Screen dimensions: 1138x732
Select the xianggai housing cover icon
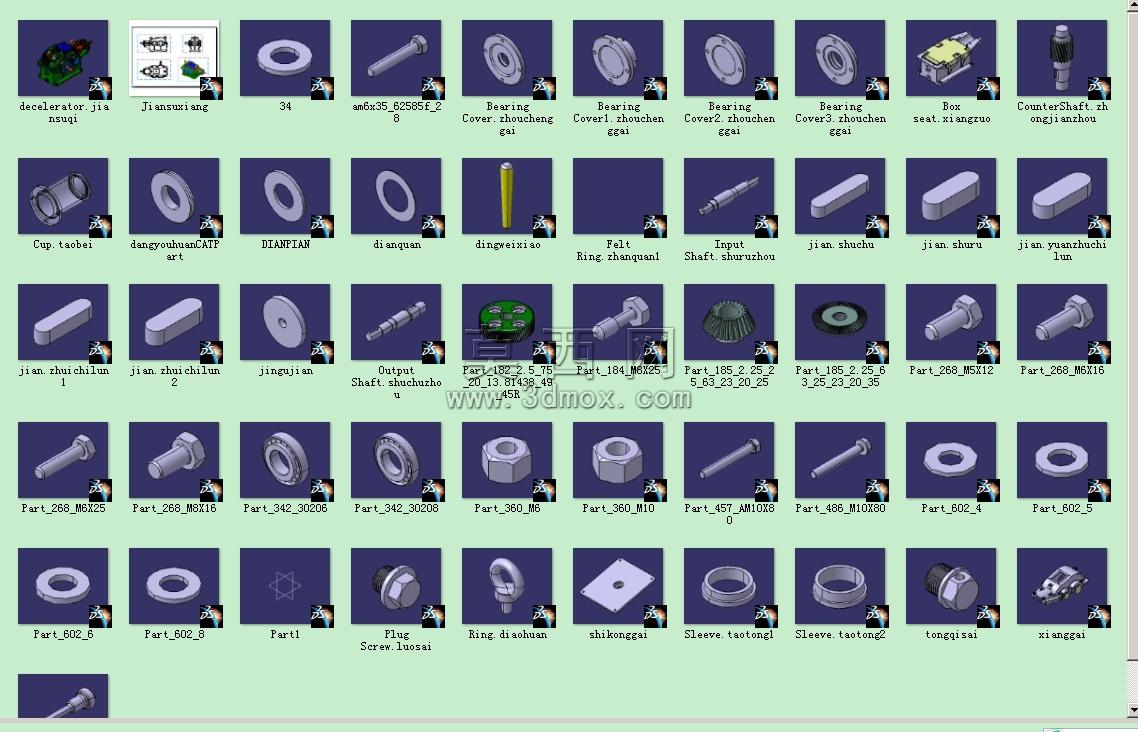[x=1063, y=586]
